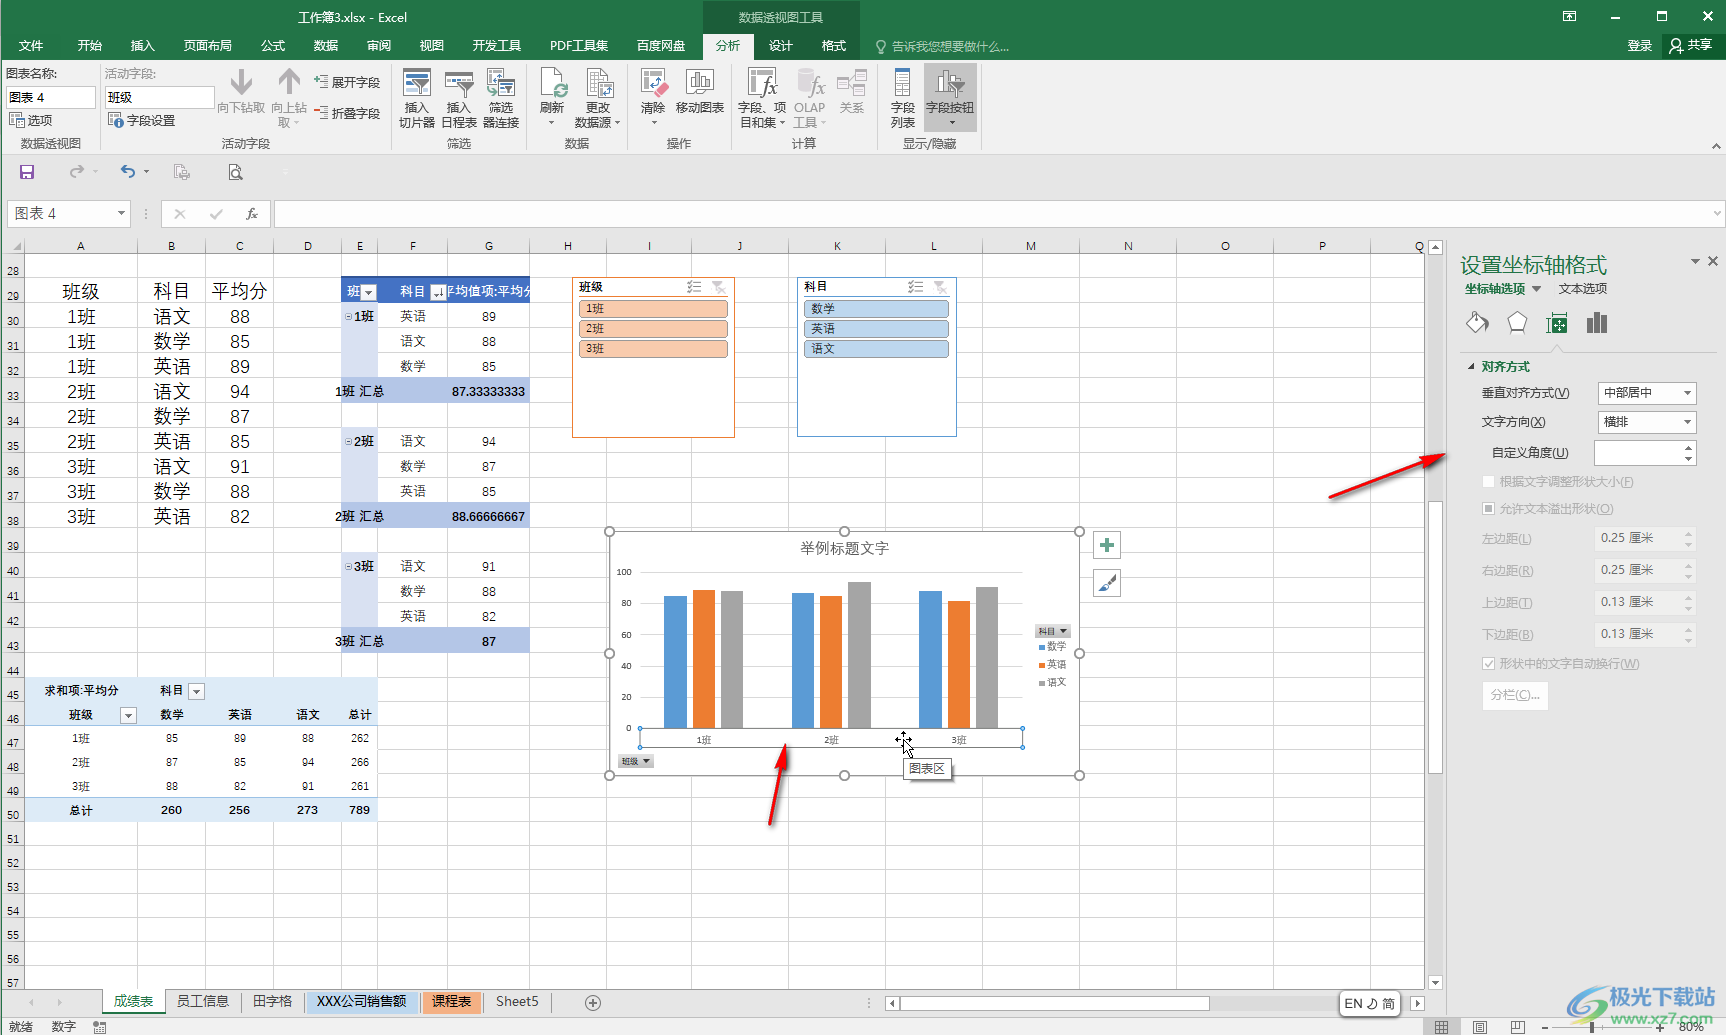Screen dimensions: 1726x1035
Task: Click 选项 button under chart name
Action: (31, 120)
